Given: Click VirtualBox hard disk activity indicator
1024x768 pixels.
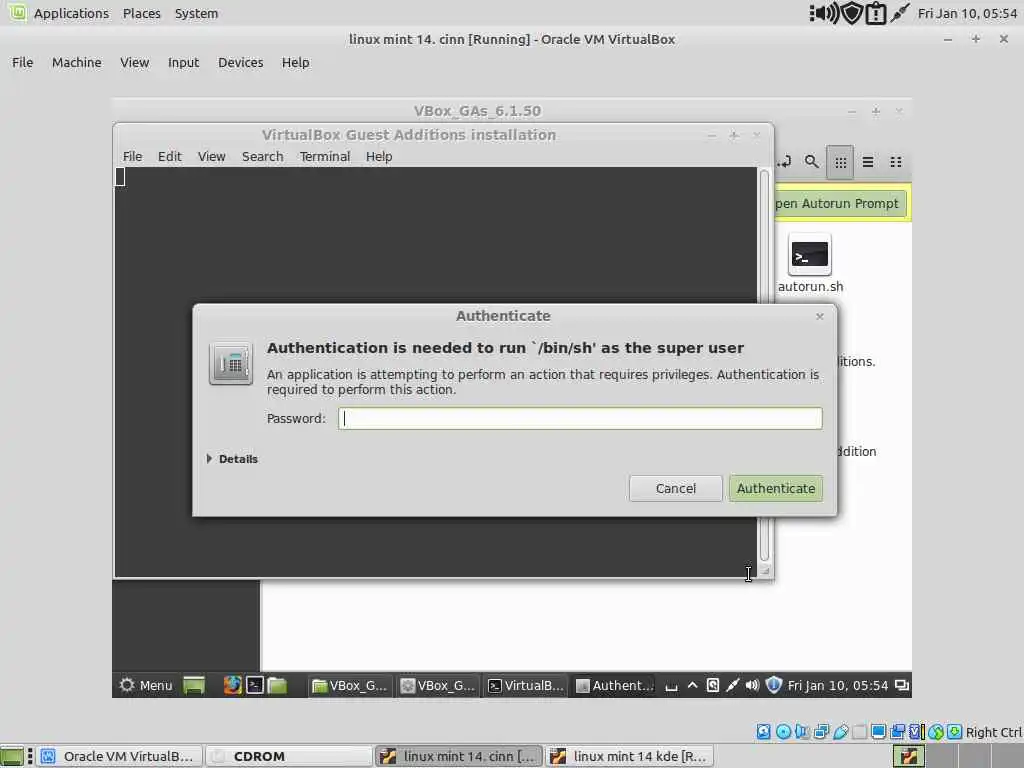Looking at the screenshot, I should (763, 732).
